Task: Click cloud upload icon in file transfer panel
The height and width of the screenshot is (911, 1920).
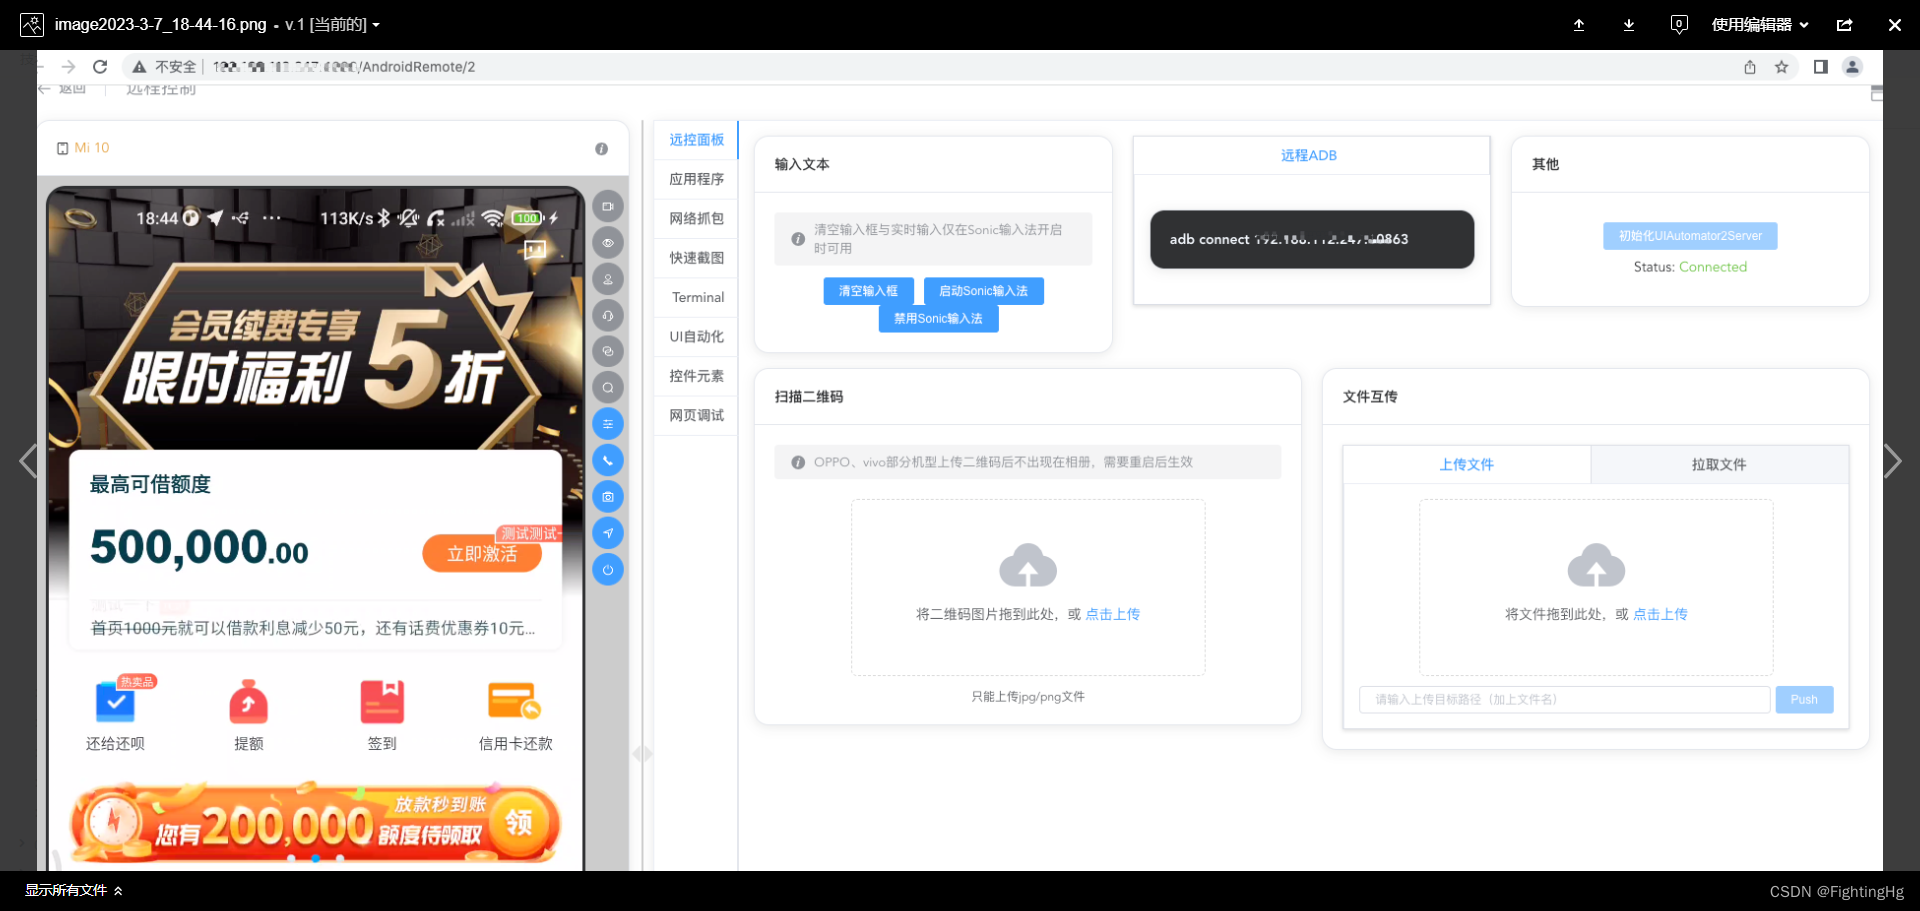Action: point(1596,565)
